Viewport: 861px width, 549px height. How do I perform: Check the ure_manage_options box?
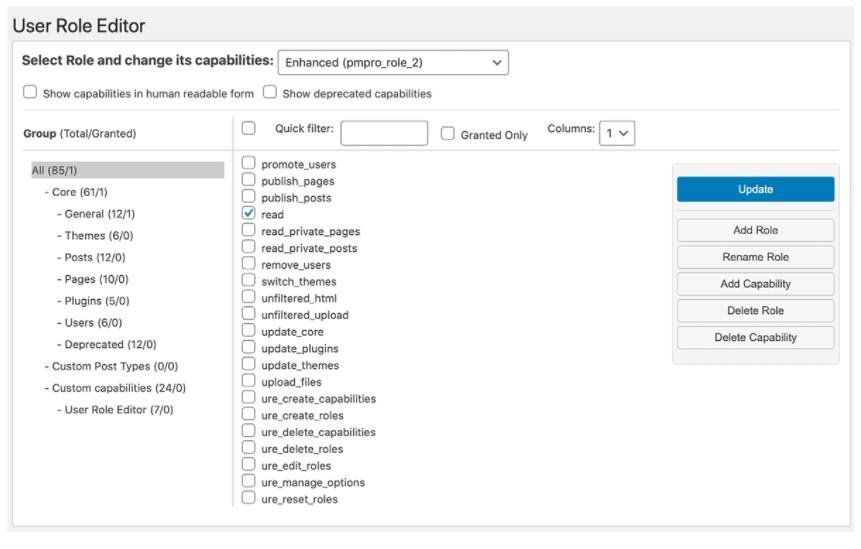point(249,481)
